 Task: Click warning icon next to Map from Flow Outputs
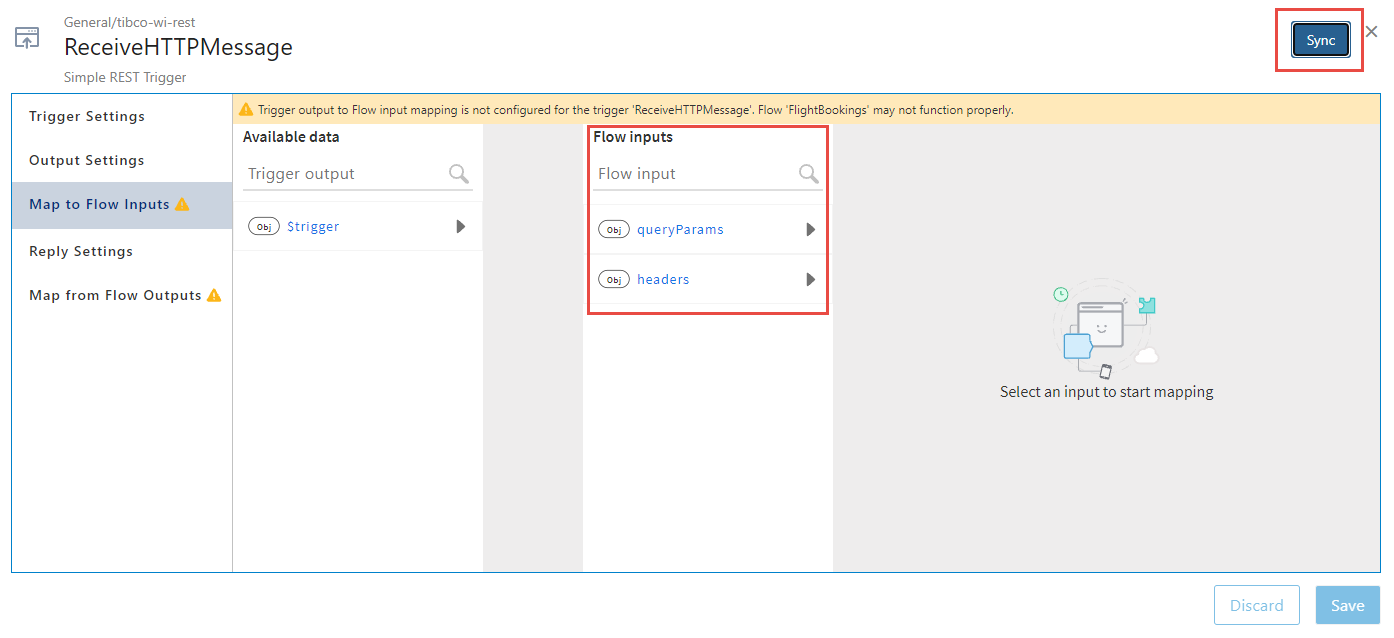coord(214,295)
